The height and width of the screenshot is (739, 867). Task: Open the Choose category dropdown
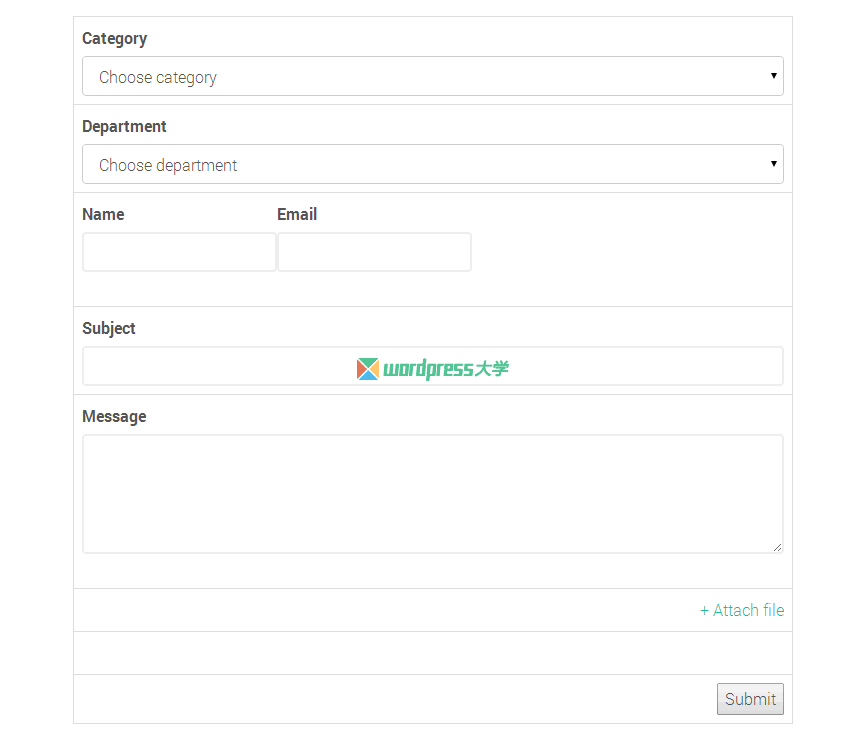point(432,76)
